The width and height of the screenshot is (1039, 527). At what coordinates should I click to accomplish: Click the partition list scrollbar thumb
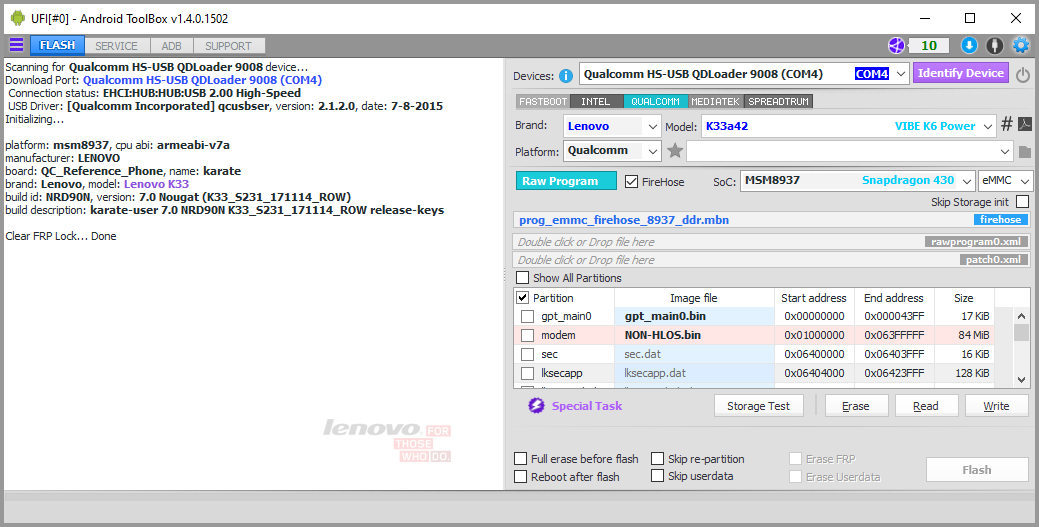click(x=1020, y=332)
